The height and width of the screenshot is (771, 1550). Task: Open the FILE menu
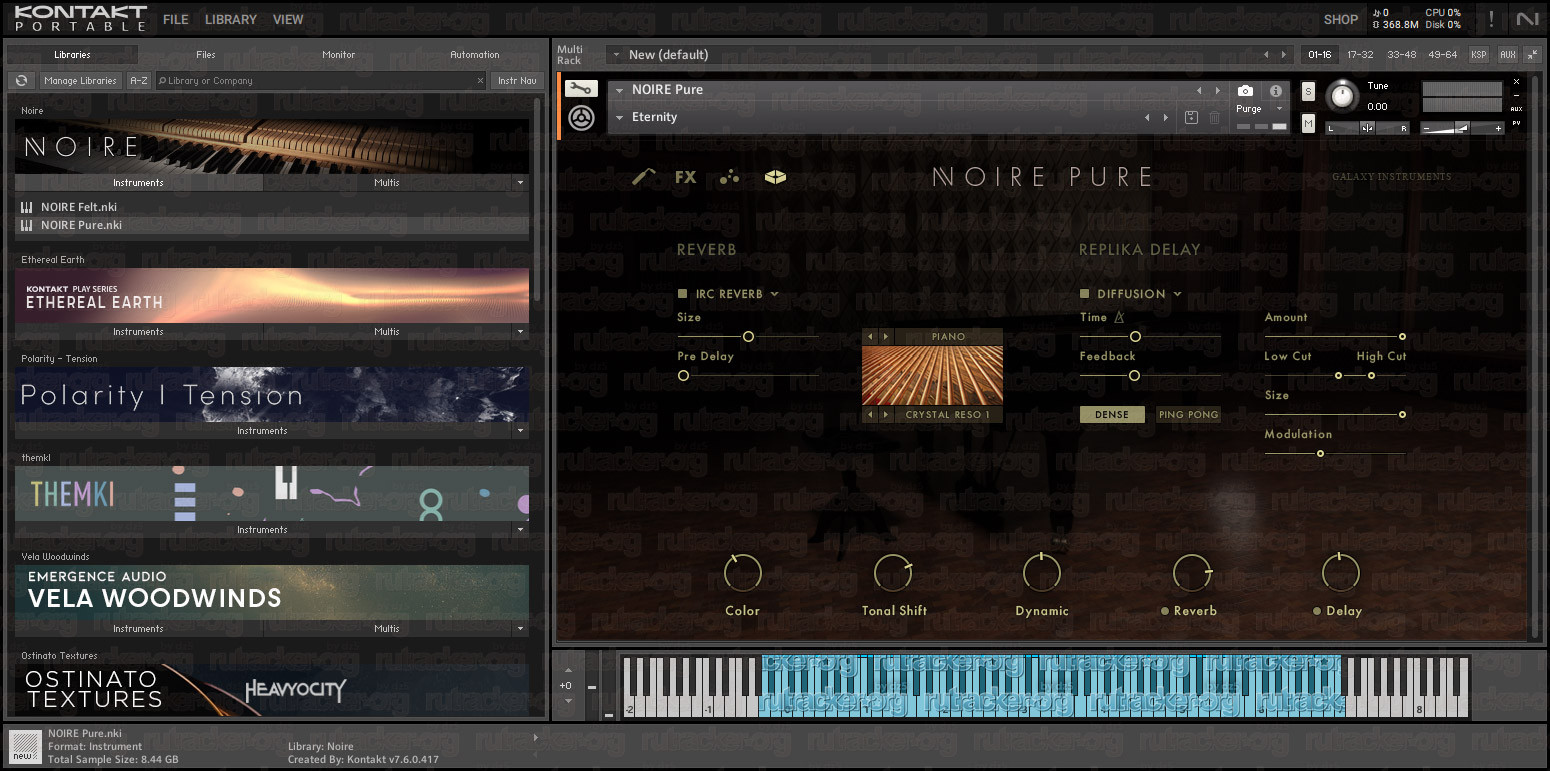pyautogui.click(x=176, y=19)
